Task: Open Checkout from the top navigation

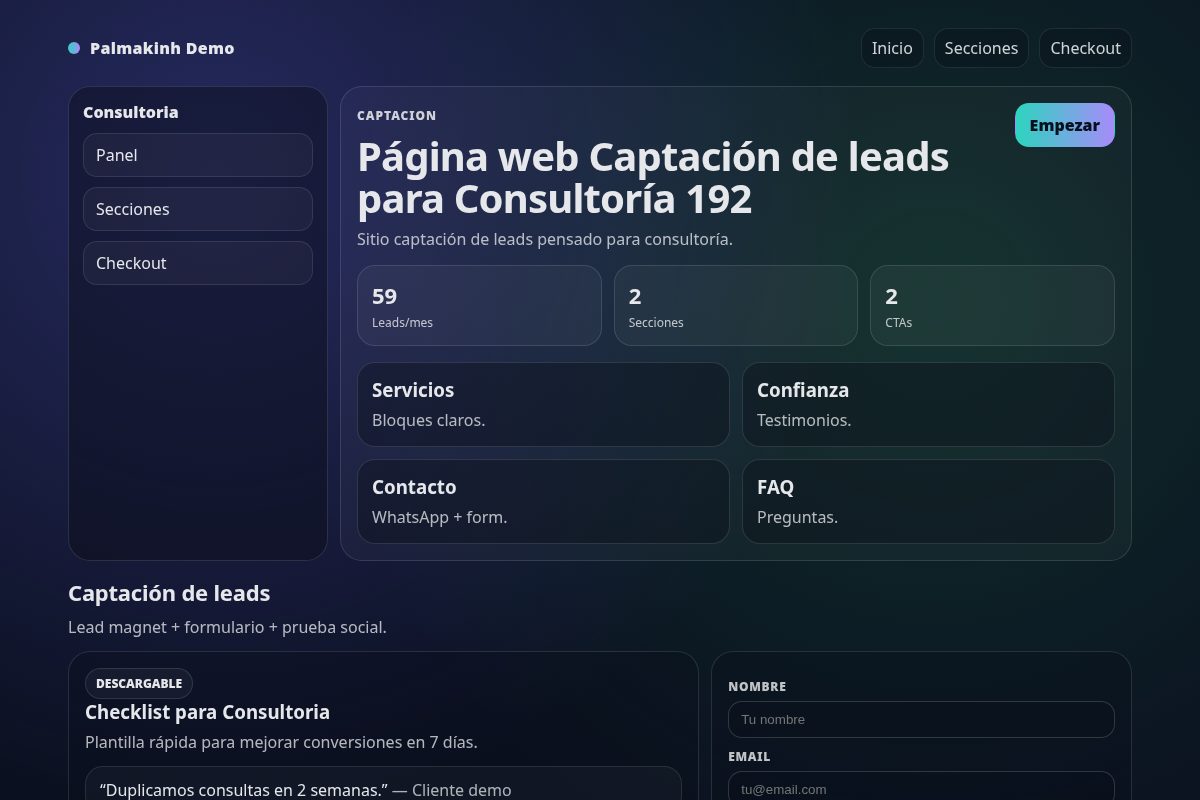Action: (x=1085, y=47)
